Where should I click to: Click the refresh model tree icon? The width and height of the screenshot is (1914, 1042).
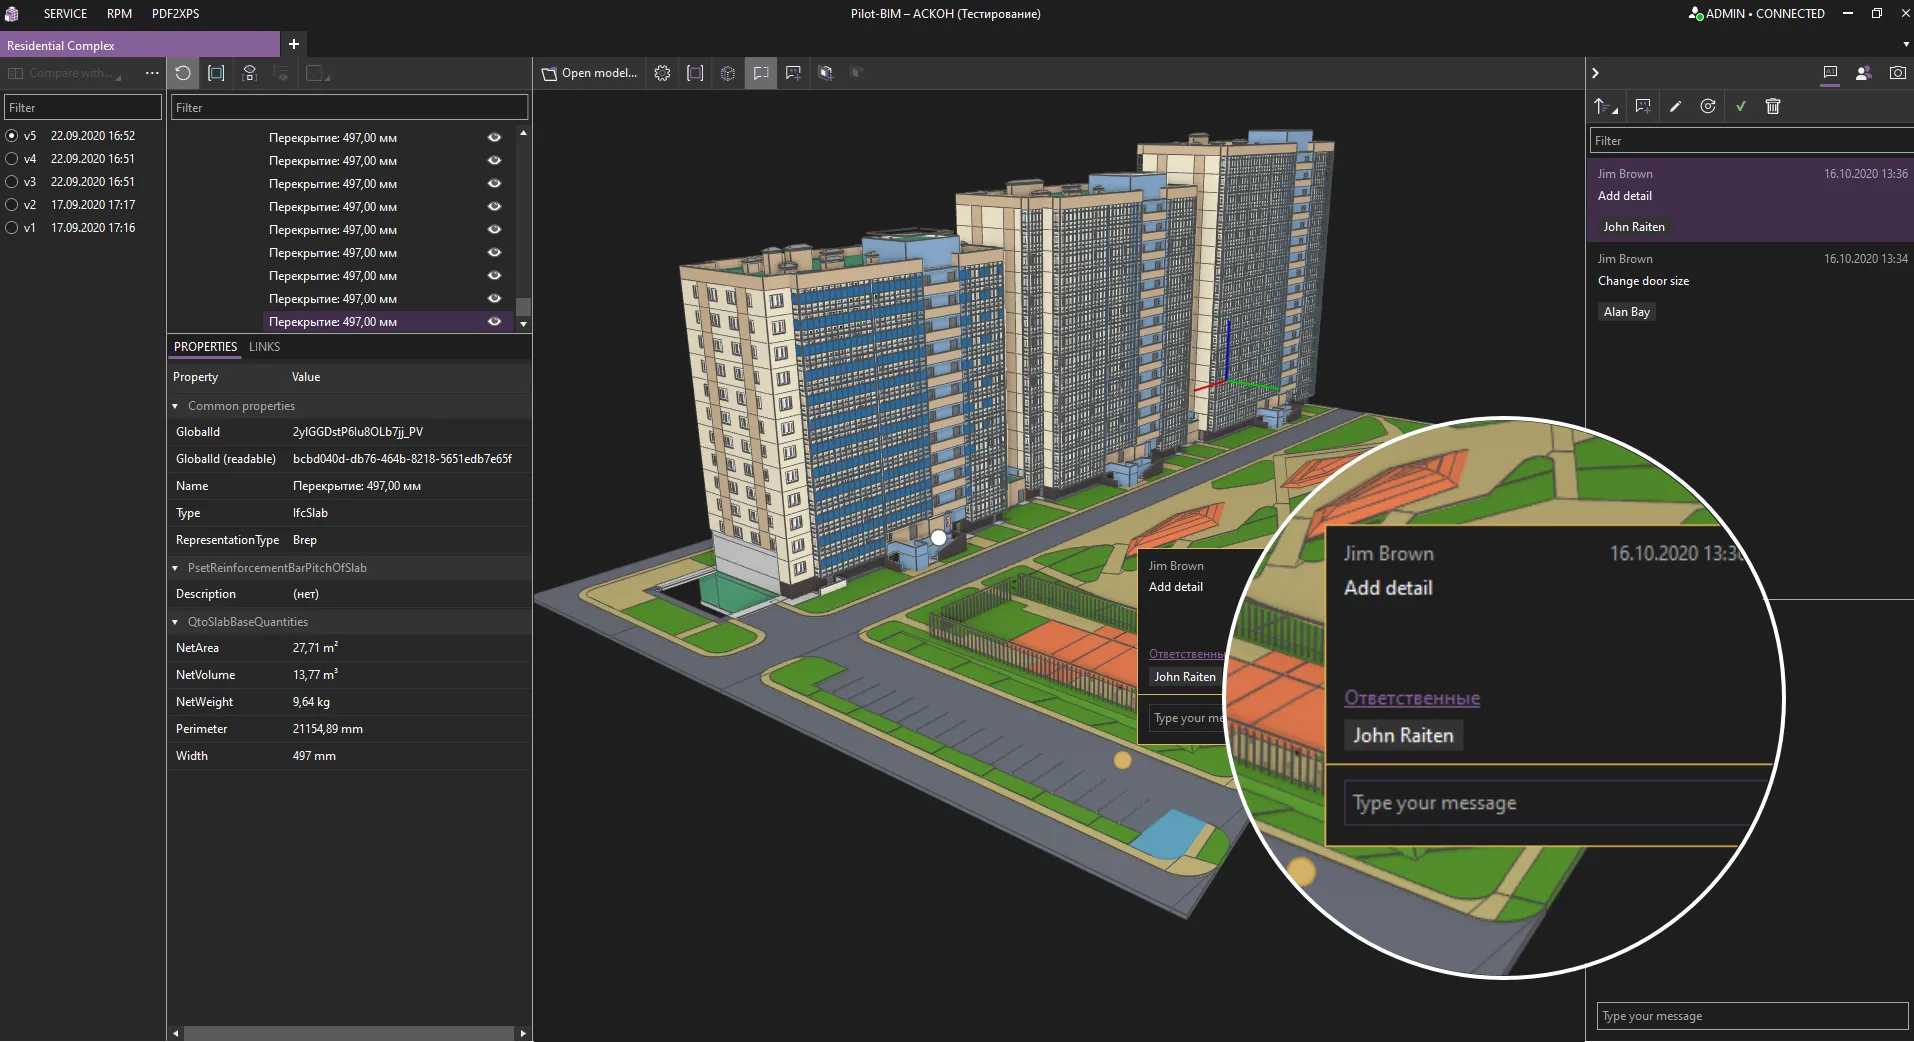click(183, 73)
